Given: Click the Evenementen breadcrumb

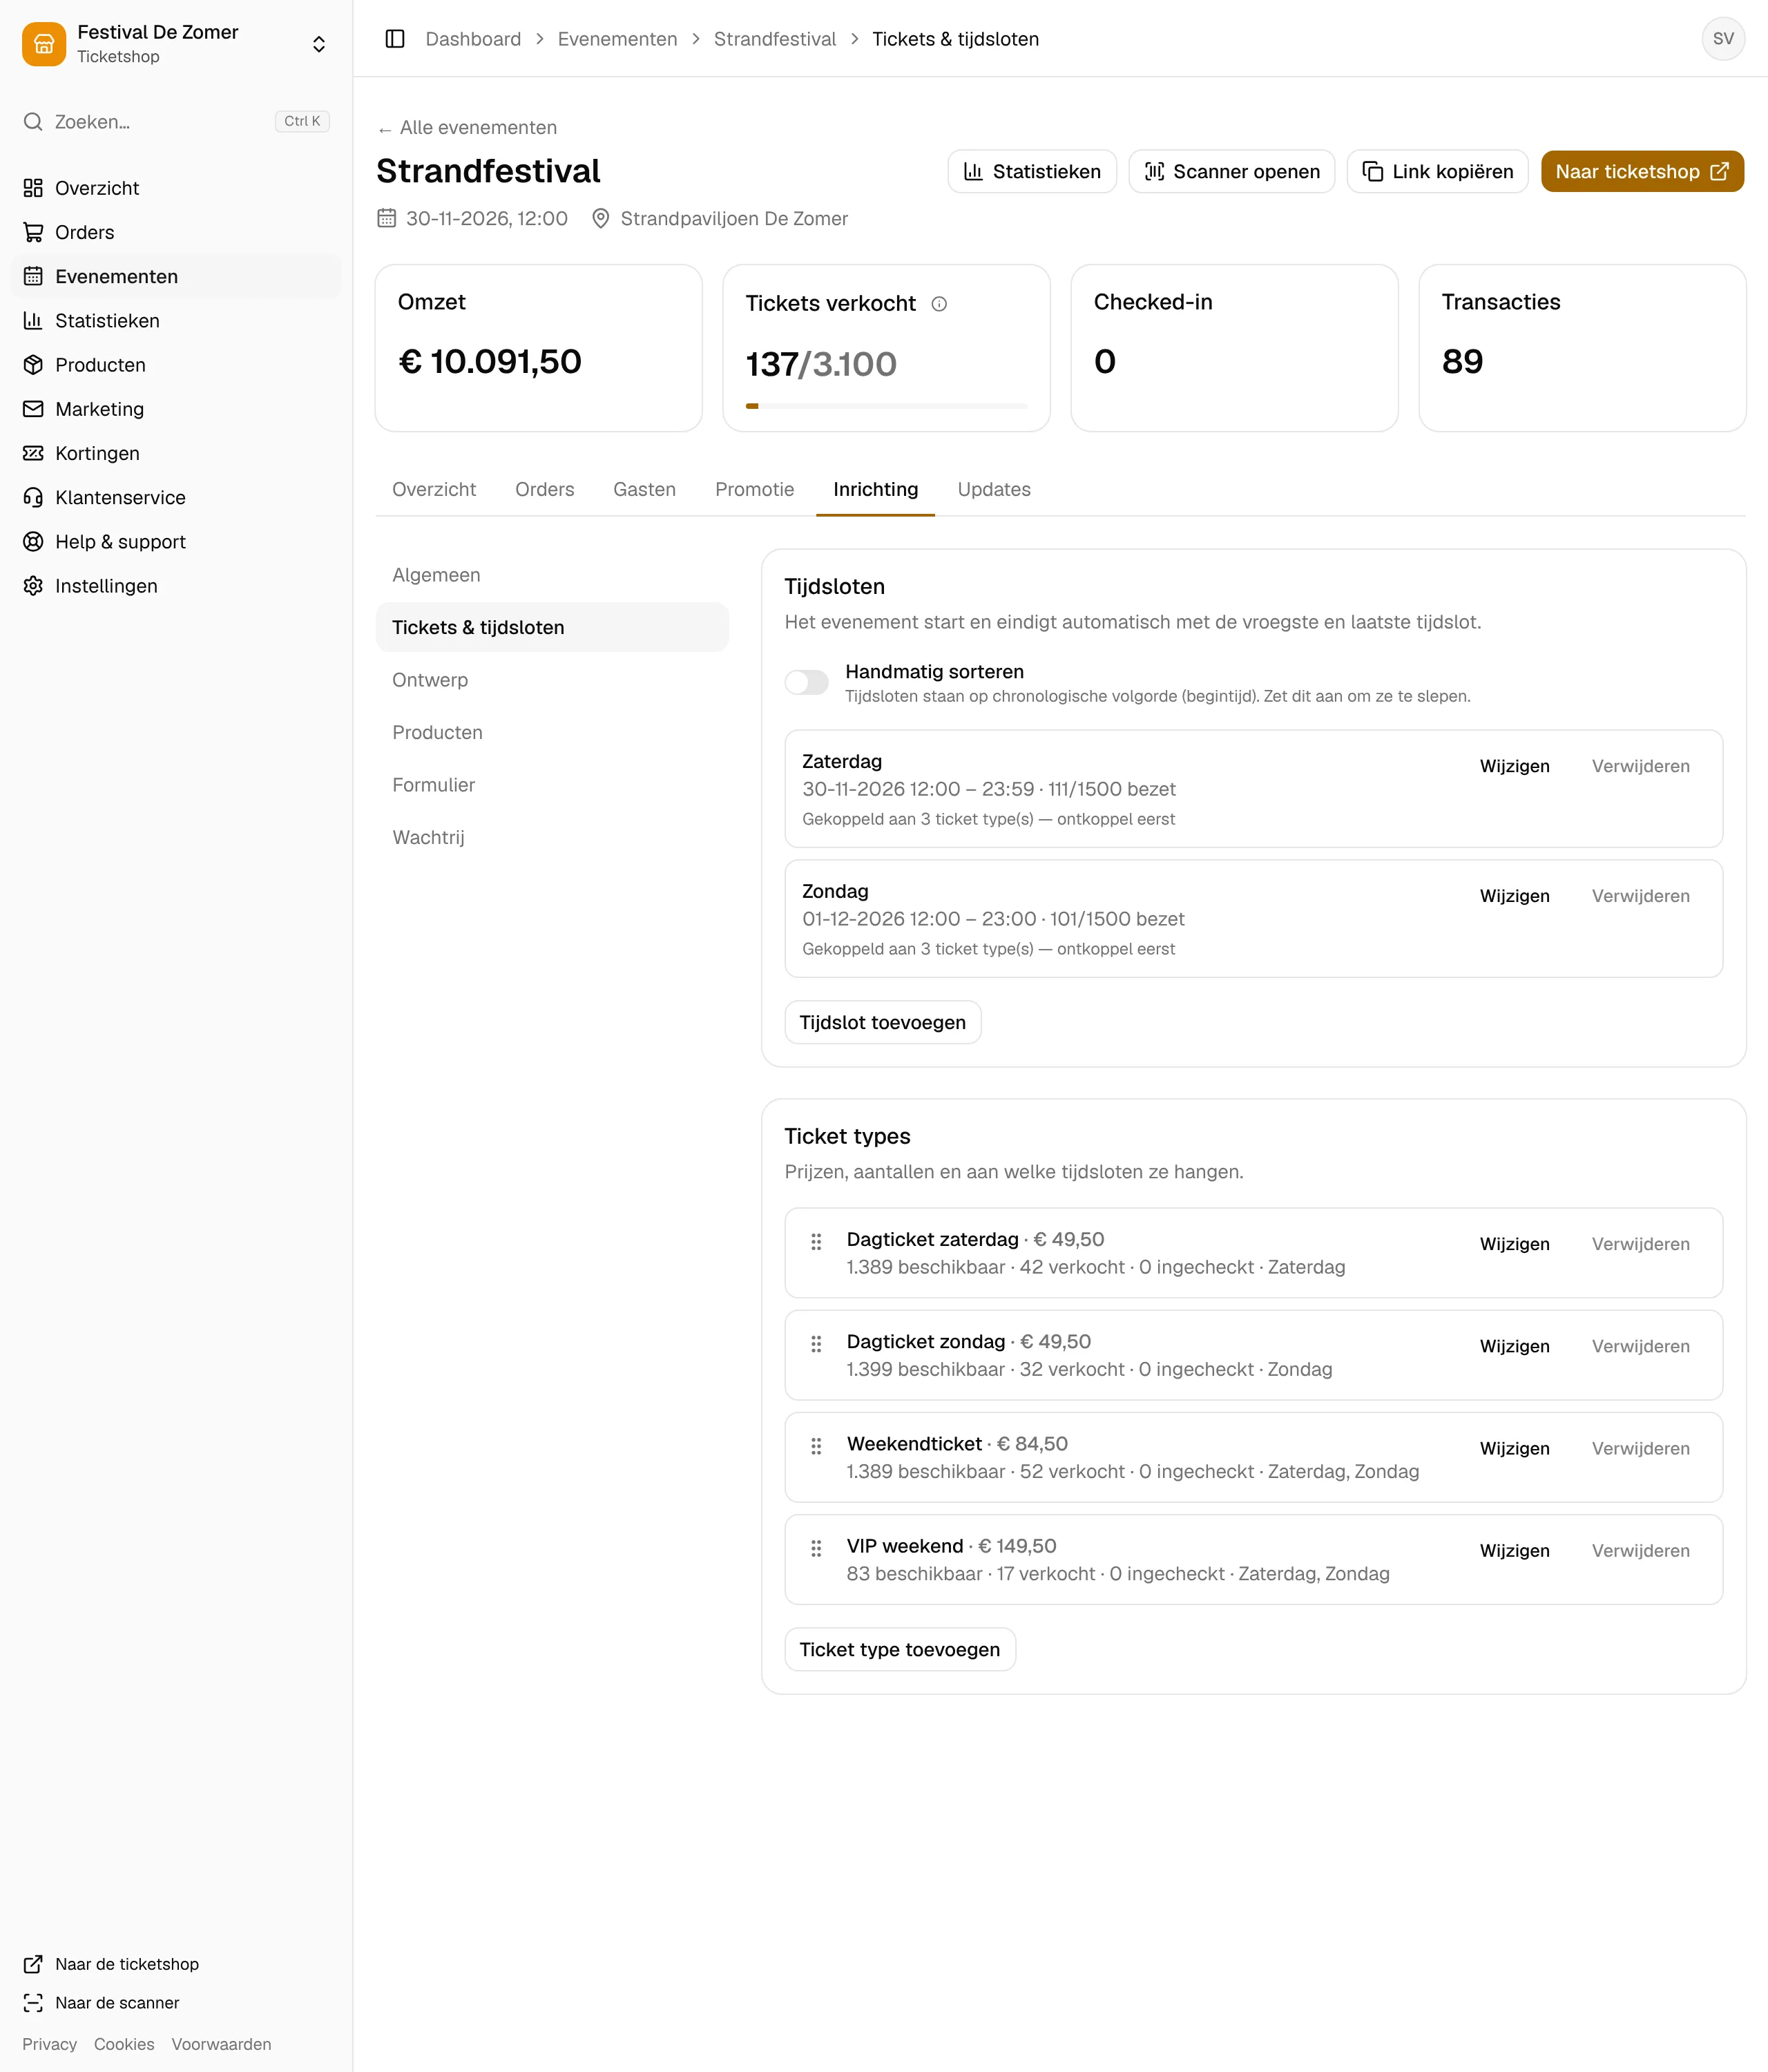Looking at the screenshot, I should 617,39.
